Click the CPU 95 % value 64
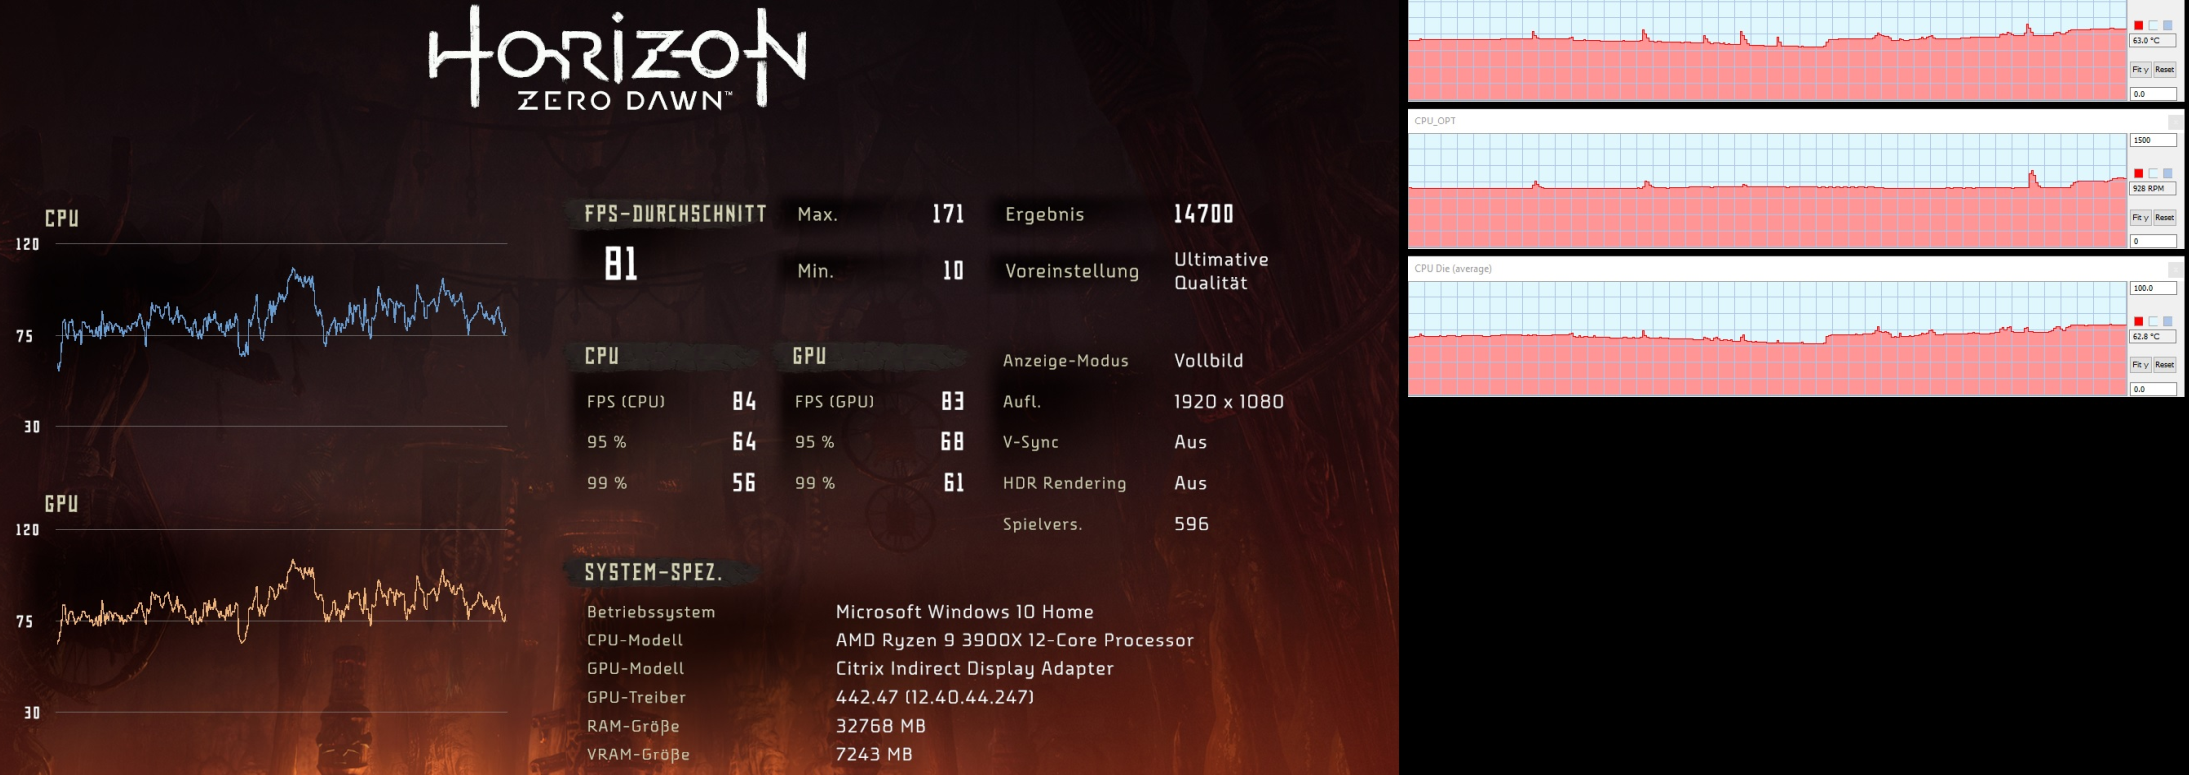2189x775 pixels. coord(744,442)
